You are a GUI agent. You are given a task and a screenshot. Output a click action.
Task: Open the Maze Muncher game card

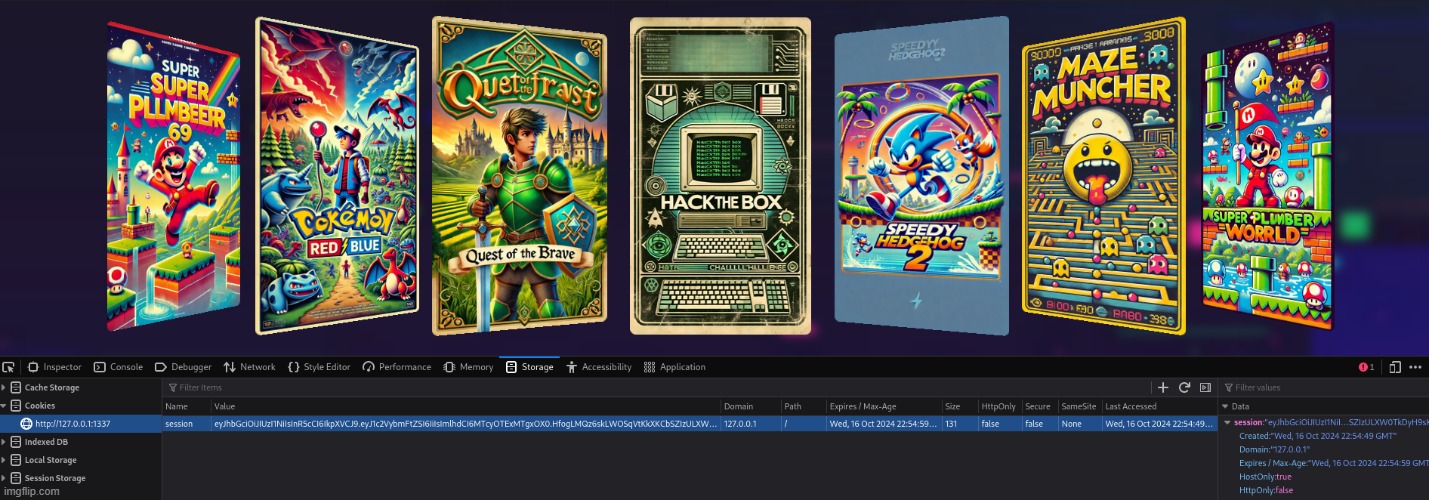tap(1103, 176)
